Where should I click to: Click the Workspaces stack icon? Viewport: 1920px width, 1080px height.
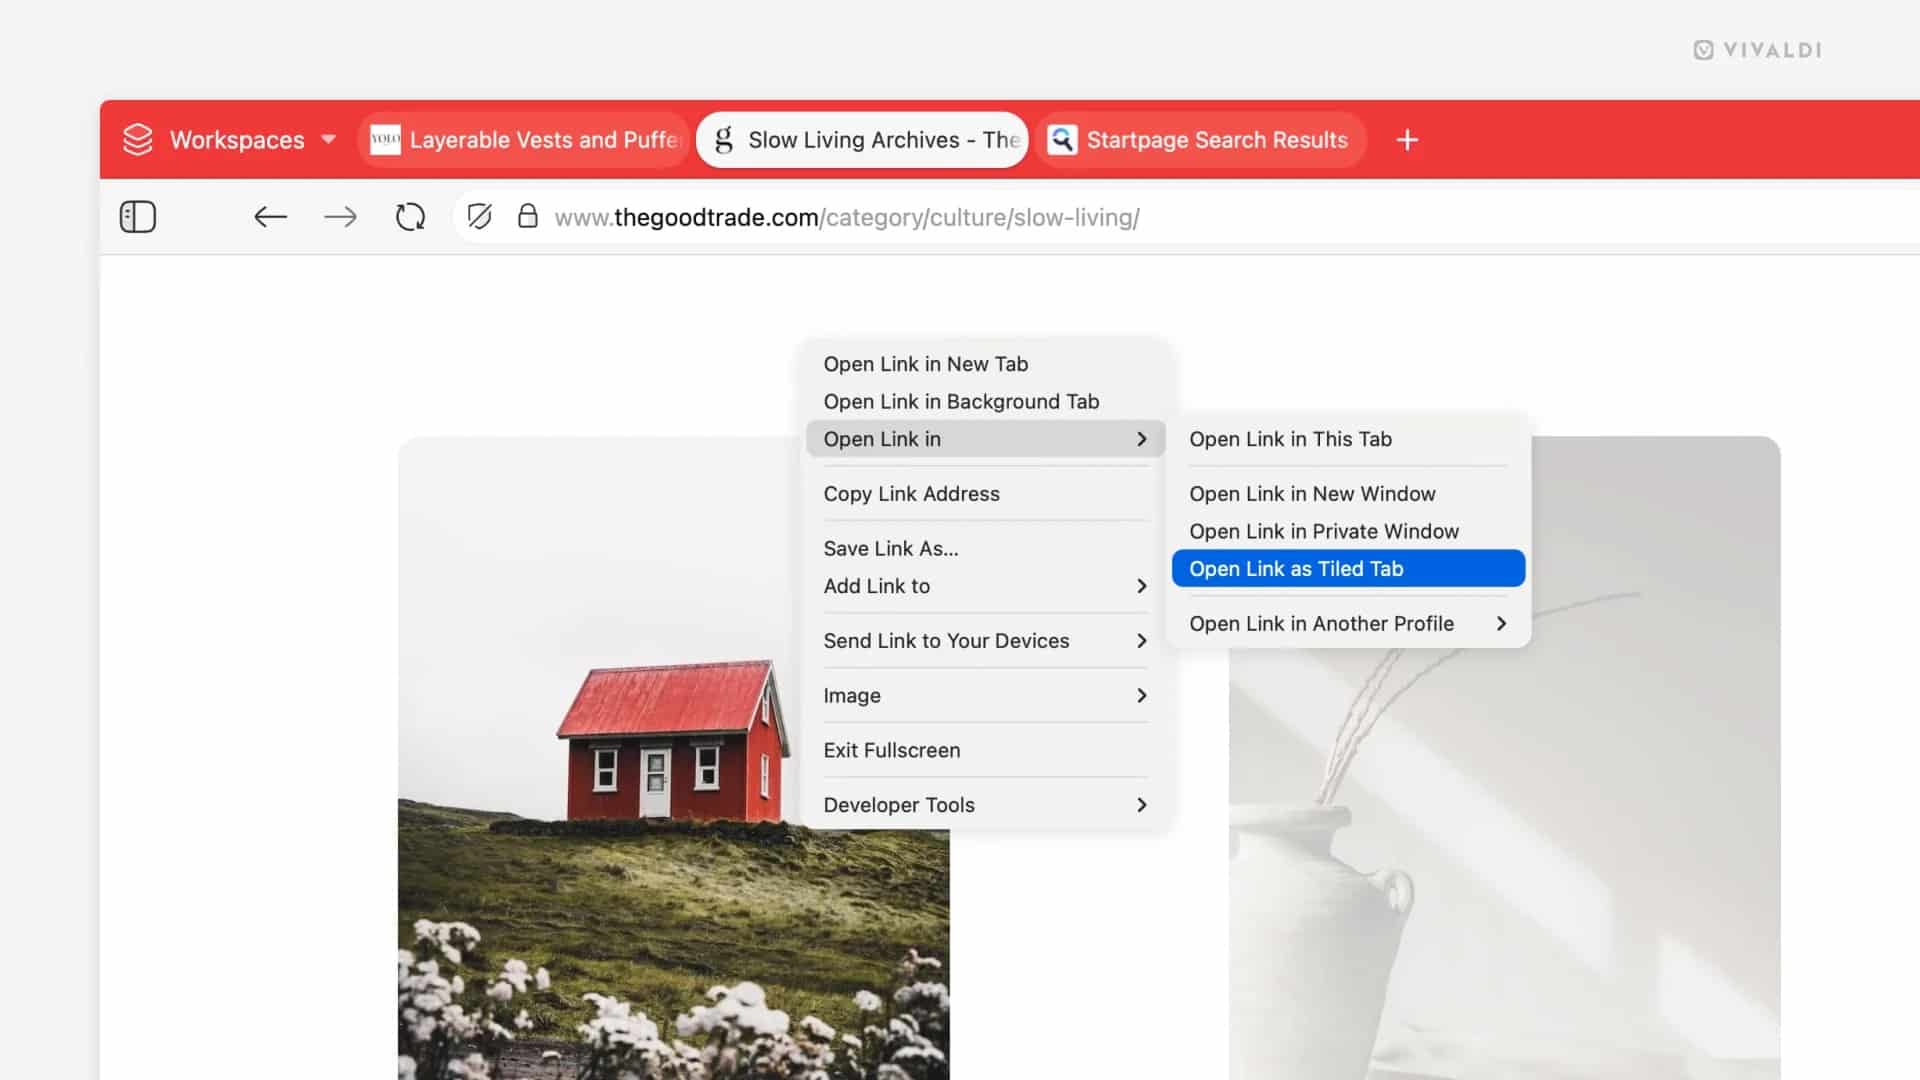[x=136, y=139]
